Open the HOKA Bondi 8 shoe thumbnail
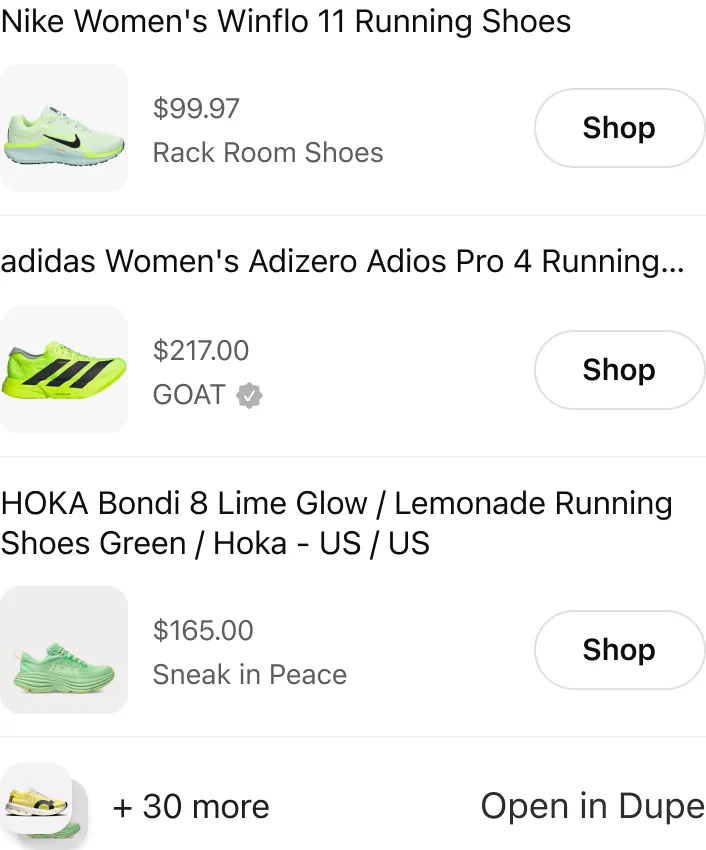 click(64, 650)
